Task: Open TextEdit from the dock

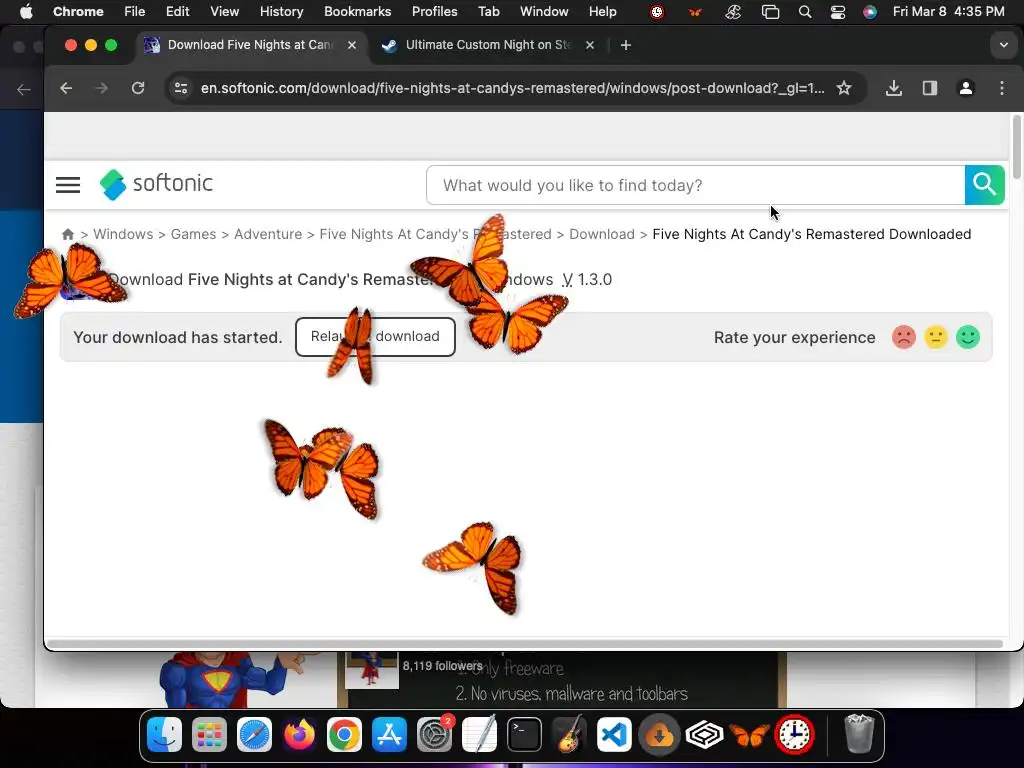Action: [x=479, y=735]
